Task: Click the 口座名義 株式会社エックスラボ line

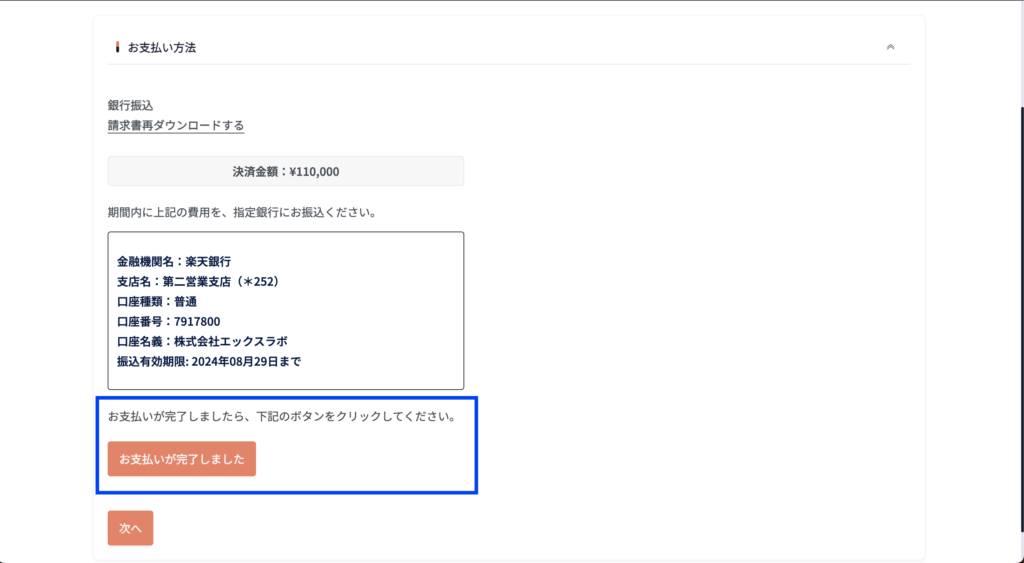Action: pos(202,341)
